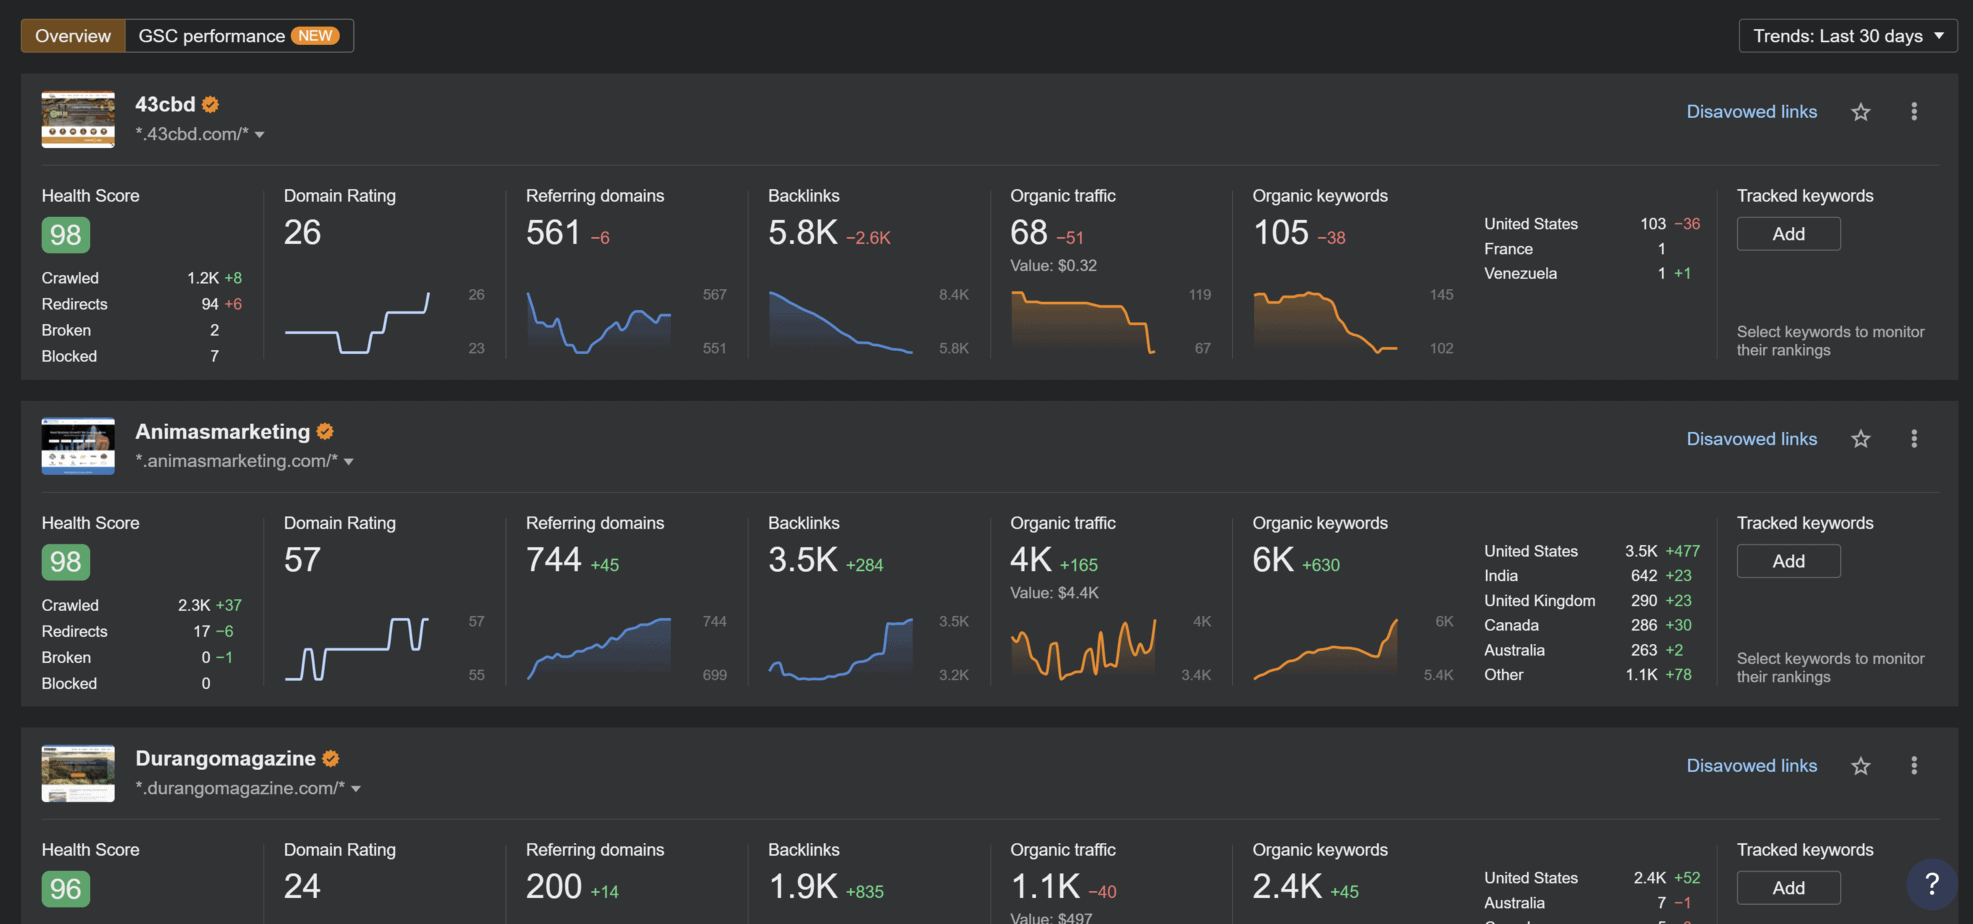1973x924 pixels.
Task: Expand the *.animasmarketing.com/* scope selector
Action: 349,461
